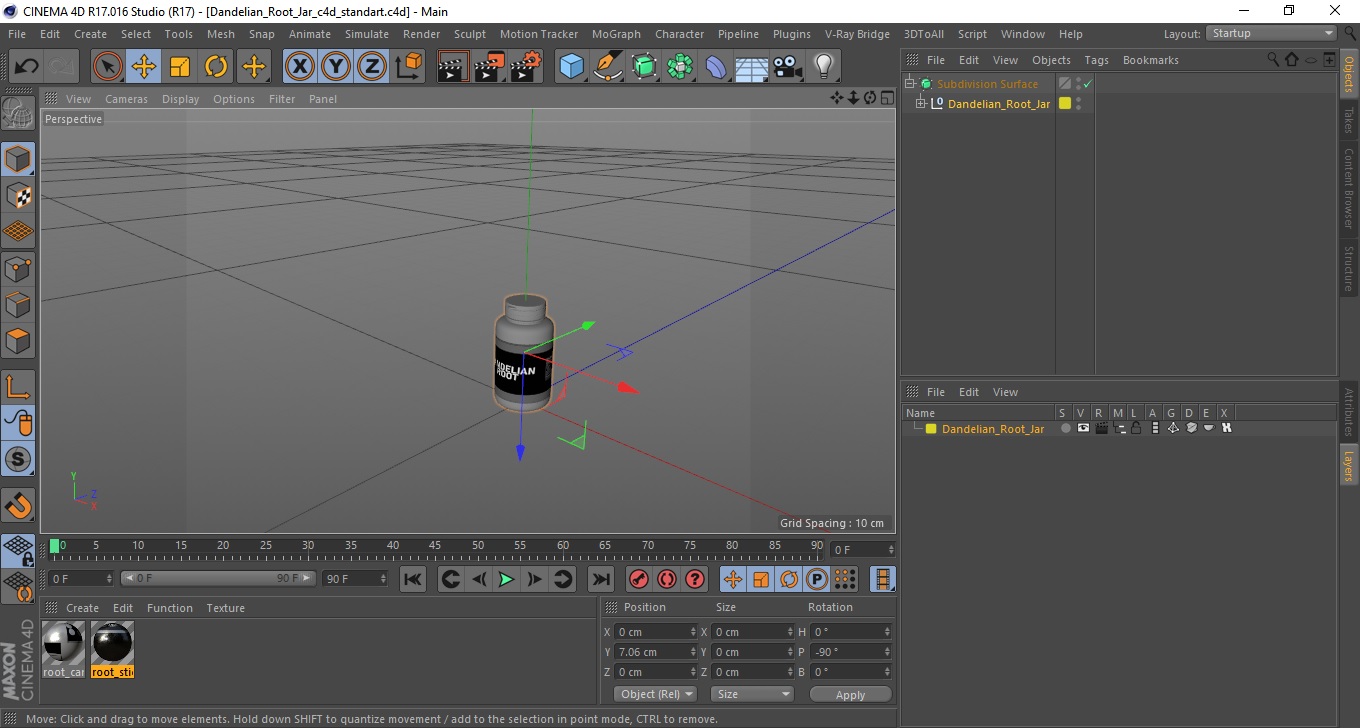Switch to the Attributes side tab
The height and width of the screenshot is (728, 1360).
tap(1348, 411)
